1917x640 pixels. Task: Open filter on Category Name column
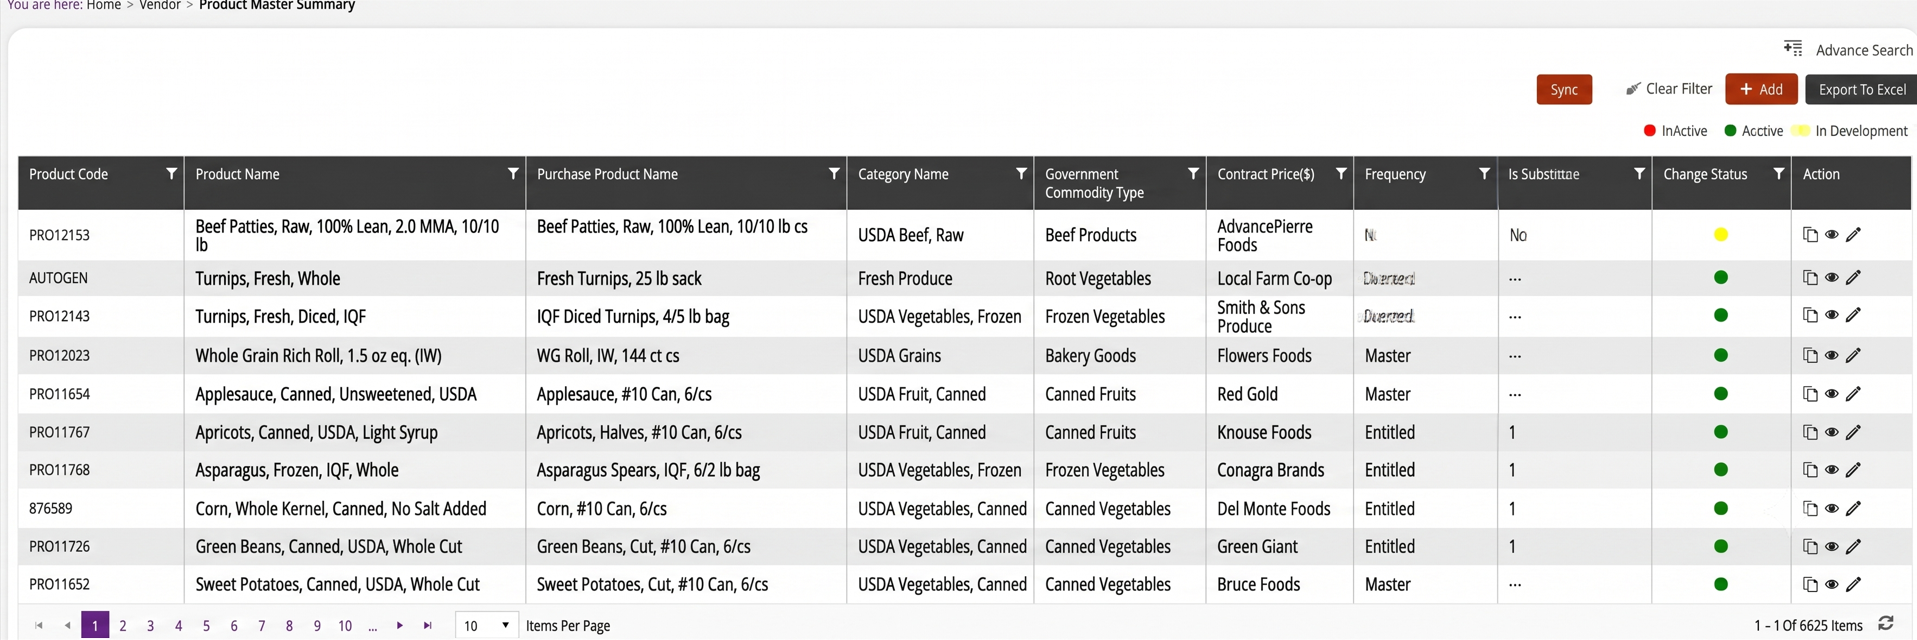coord(1021,174)
